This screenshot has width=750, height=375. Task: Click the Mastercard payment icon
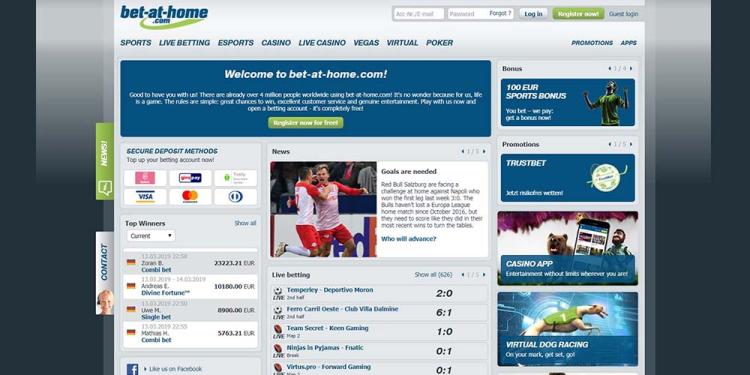tap(190, 197)
